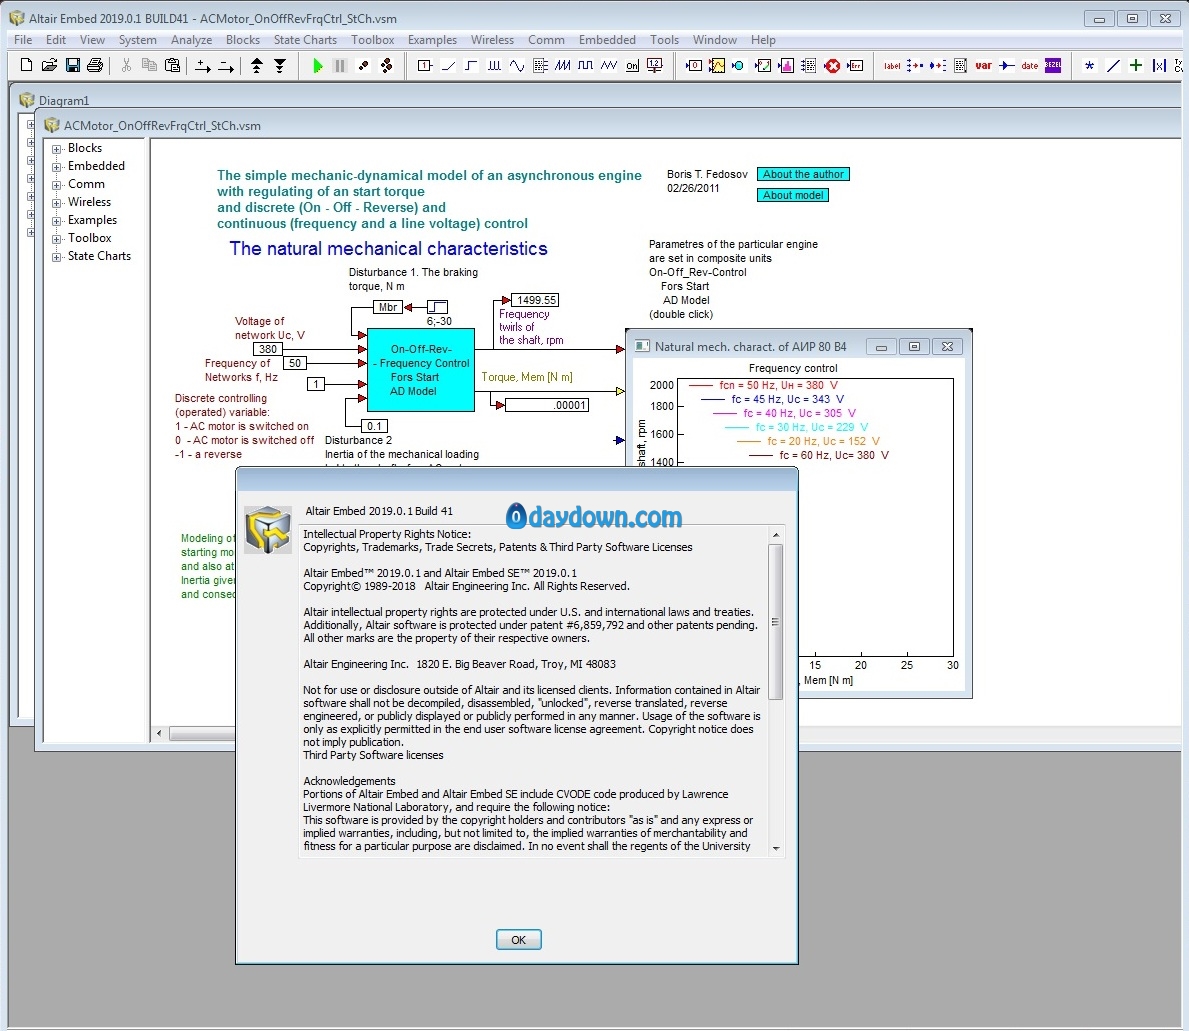Expand the Wireless tree node
Viewport: 1189px width, 1031px height.
[57, 203]
